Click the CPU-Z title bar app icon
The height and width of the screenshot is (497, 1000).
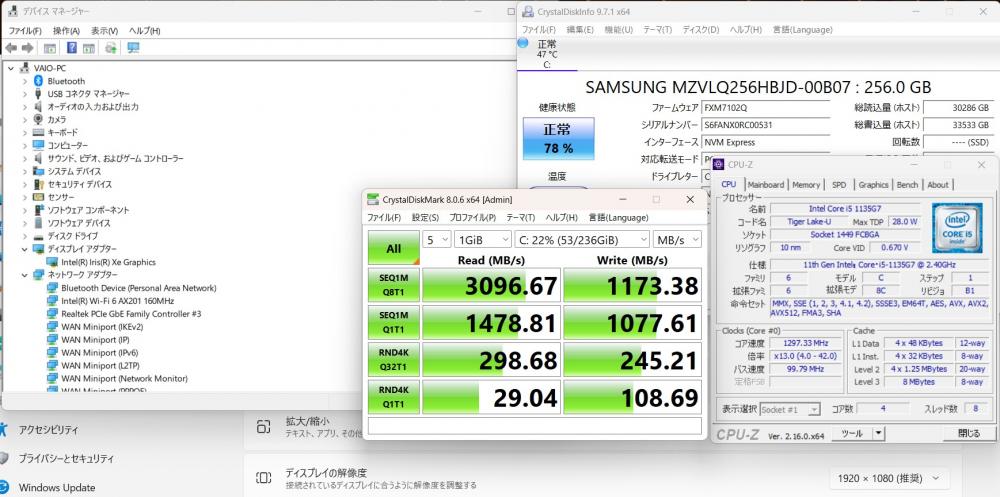717,165
